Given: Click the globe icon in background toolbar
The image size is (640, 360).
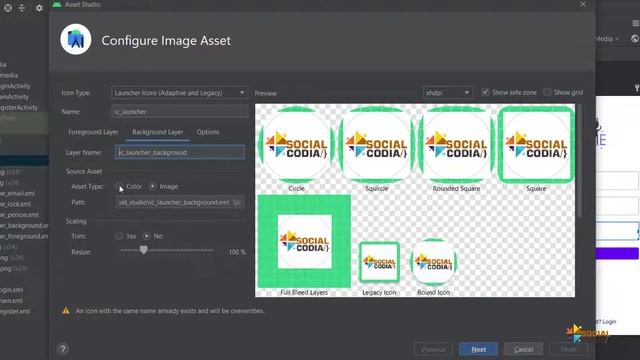Looking at the screenshot, I should [x=635, y=38].
